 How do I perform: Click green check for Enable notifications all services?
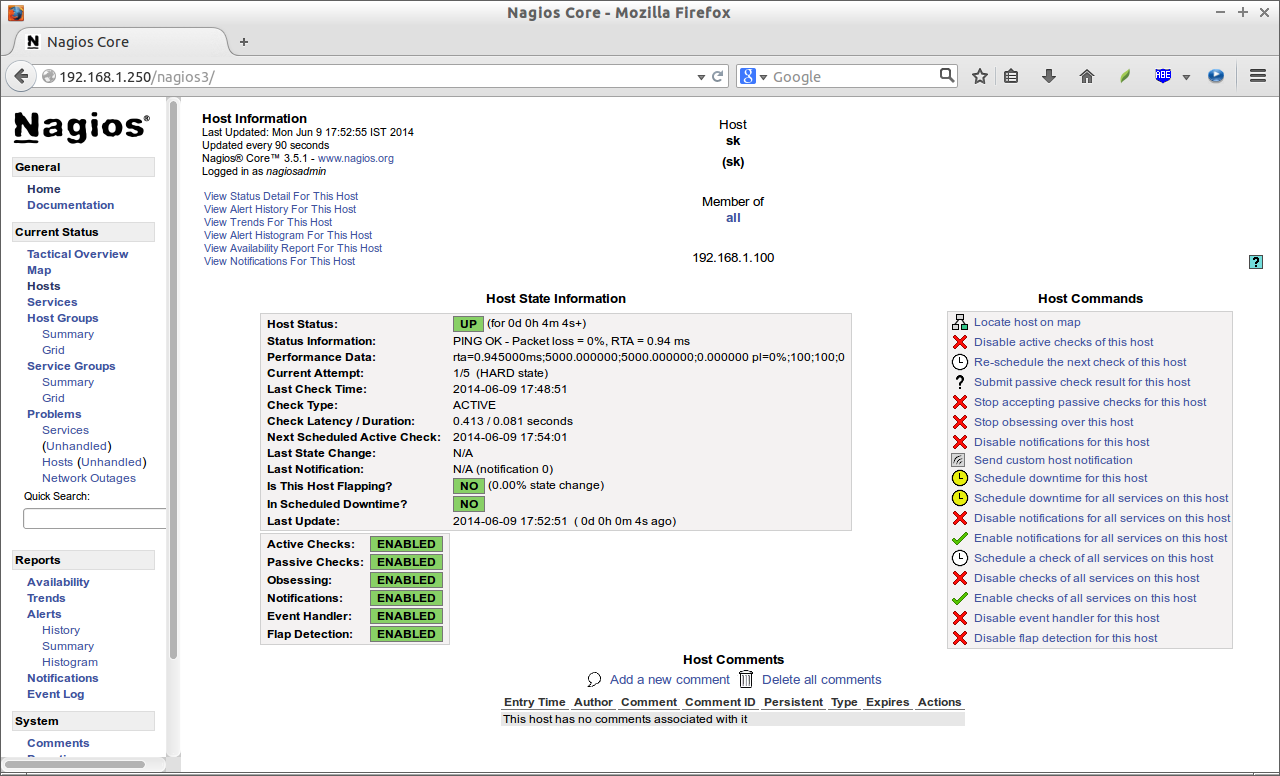960,538
